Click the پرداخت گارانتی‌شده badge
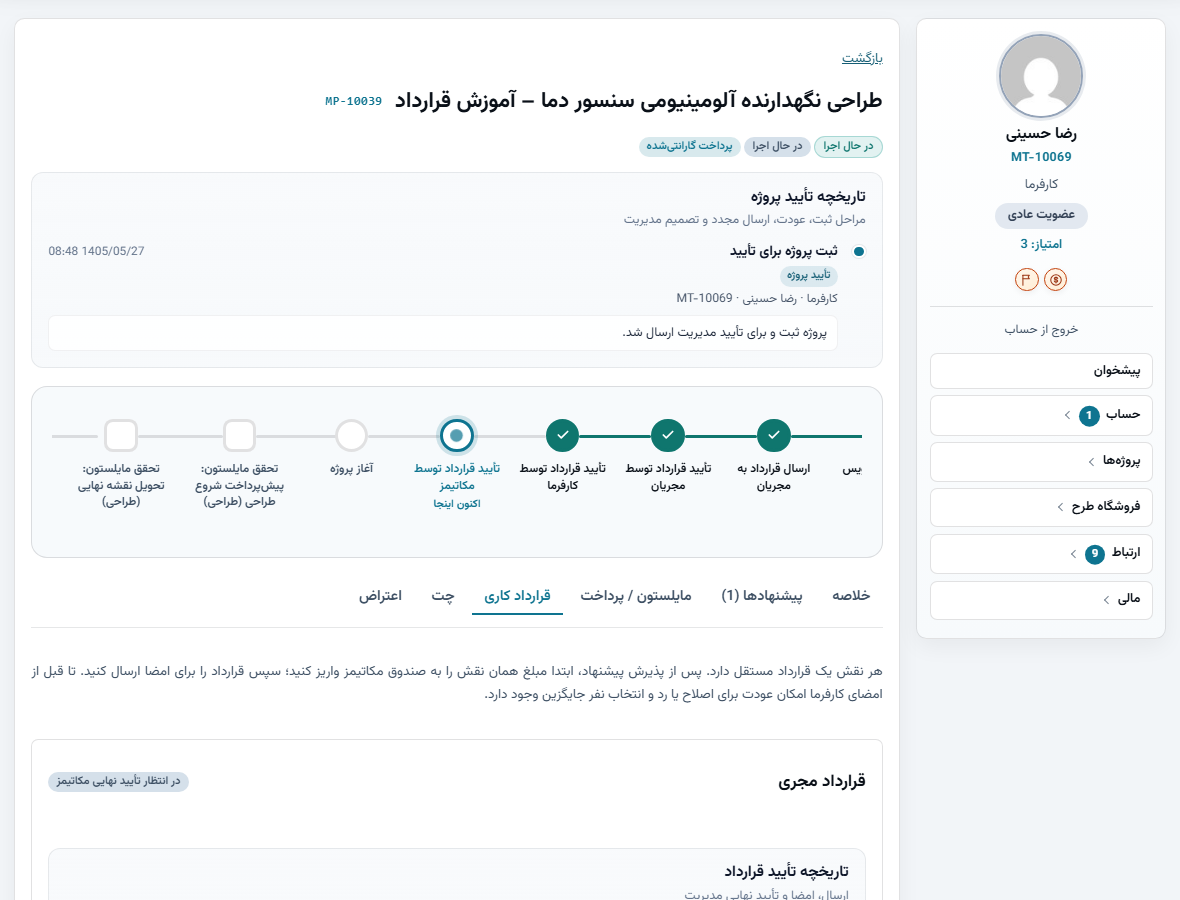Screen dimensions: 1180x900 click(x=689, y=146)
